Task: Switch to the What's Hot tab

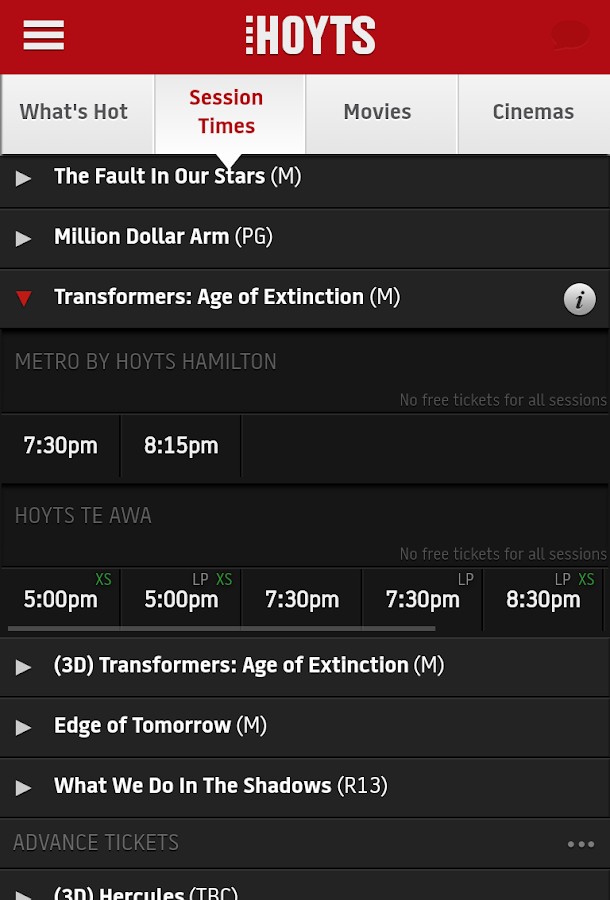Action: tap(75, 112)
